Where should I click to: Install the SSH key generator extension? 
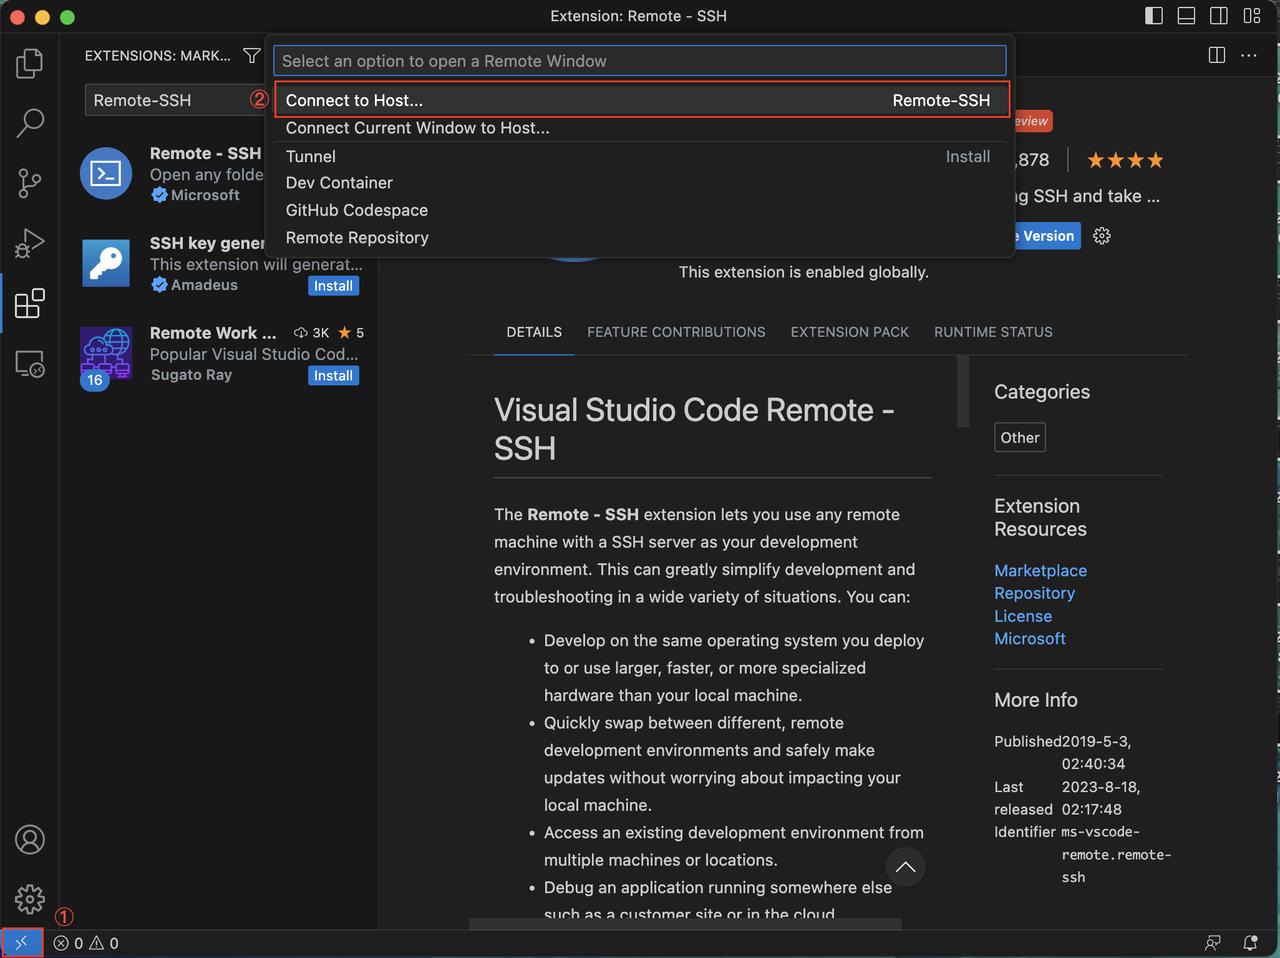point(333,286)
